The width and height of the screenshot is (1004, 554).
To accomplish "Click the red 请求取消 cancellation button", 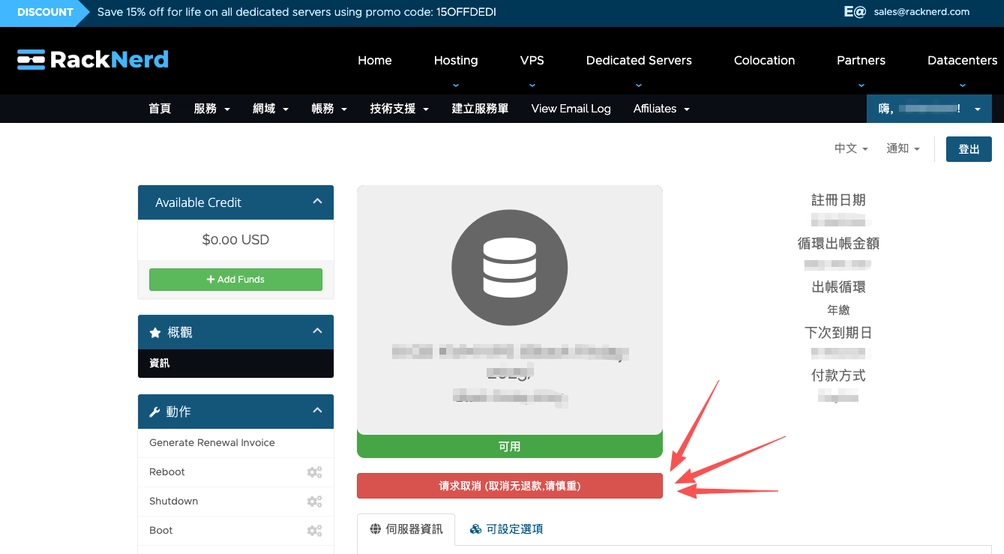I will [510, 486].
